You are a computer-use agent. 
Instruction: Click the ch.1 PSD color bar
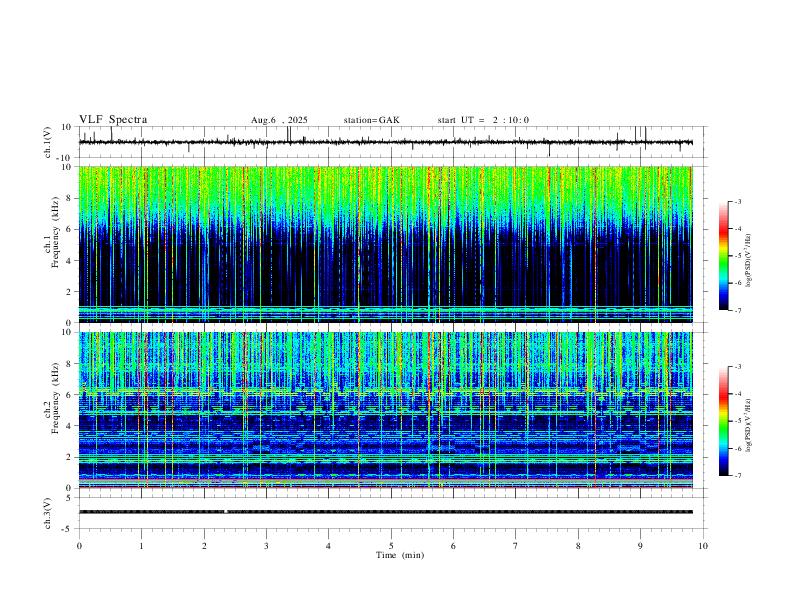click(x=723, y=256)
